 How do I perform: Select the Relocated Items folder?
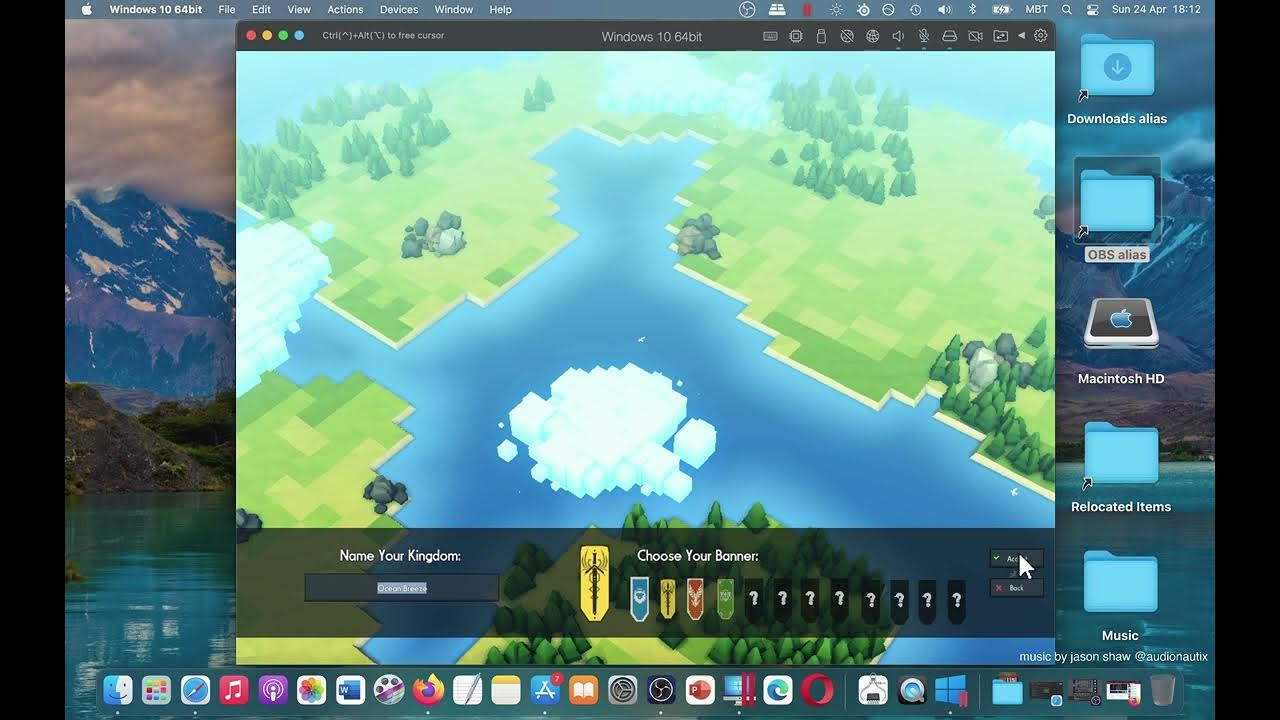pyautogui.click(x=1121, y=456)
